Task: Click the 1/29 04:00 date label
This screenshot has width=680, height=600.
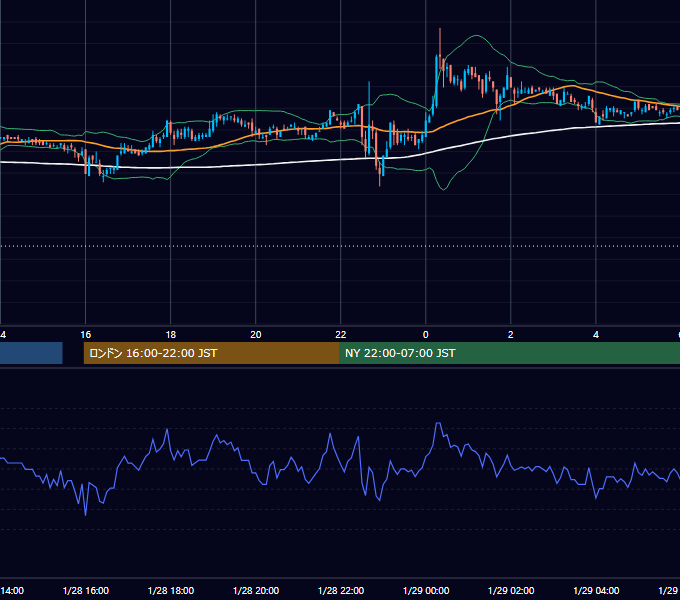Action: click(x=596, y=590)
